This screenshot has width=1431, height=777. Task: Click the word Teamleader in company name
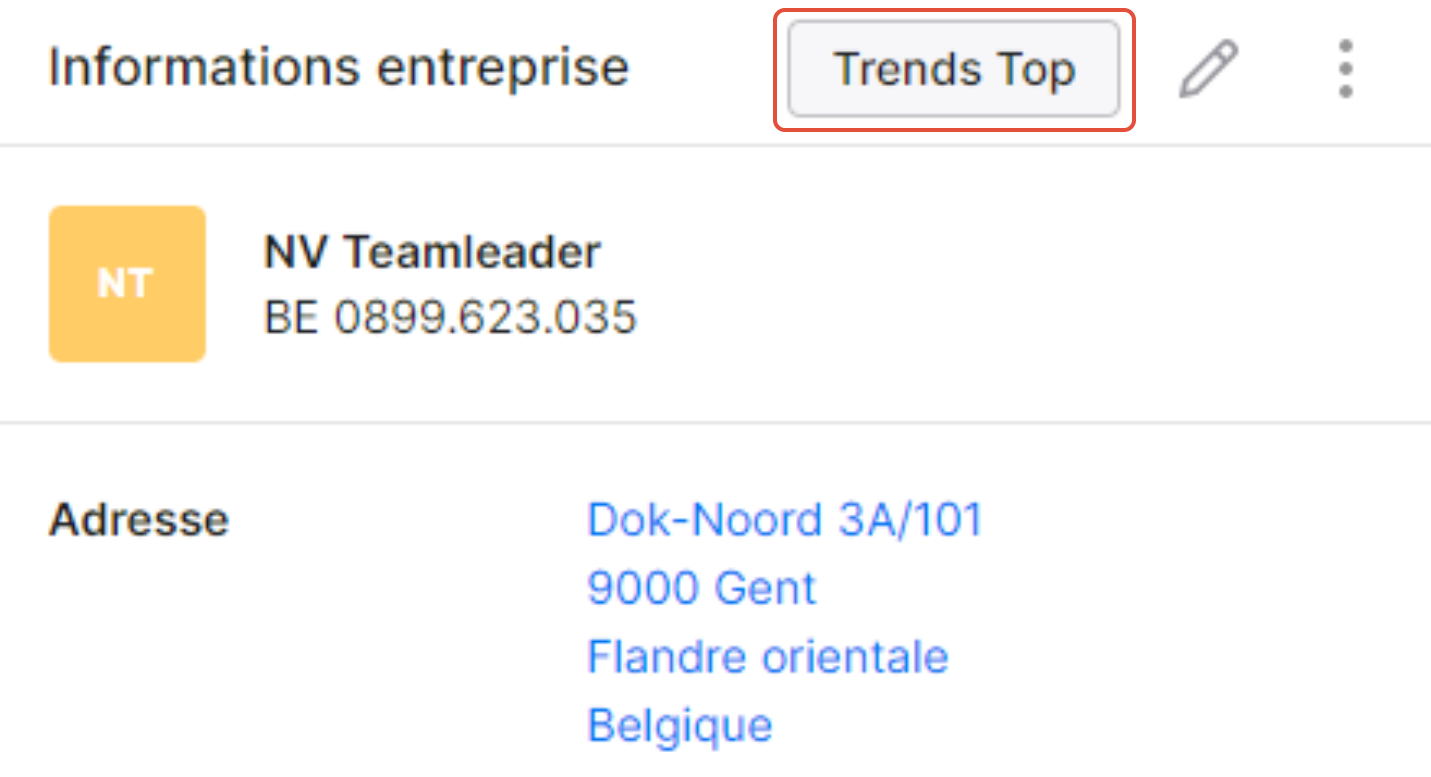(x=473, y=252)
